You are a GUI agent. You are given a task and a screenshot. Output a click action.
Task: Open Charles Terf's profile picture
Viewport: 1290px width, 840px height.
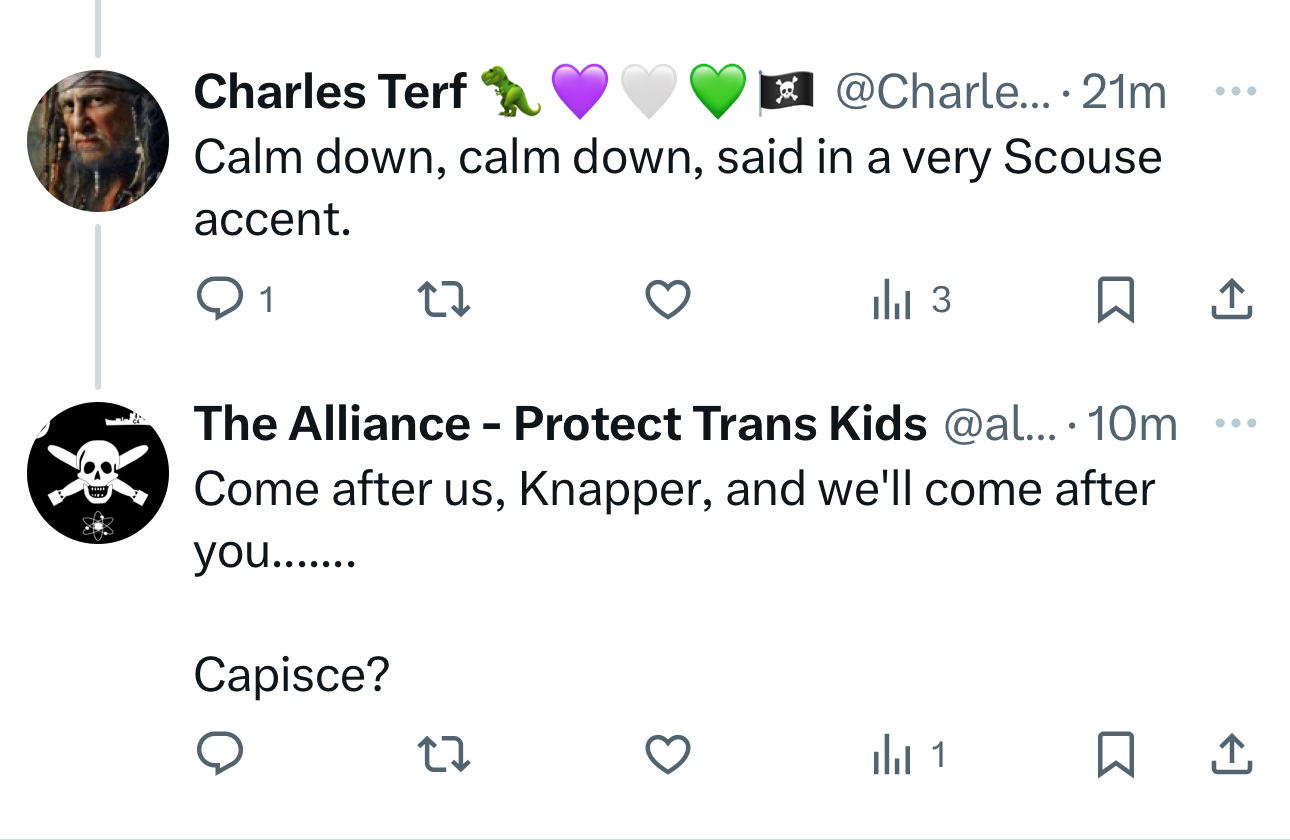98,140
